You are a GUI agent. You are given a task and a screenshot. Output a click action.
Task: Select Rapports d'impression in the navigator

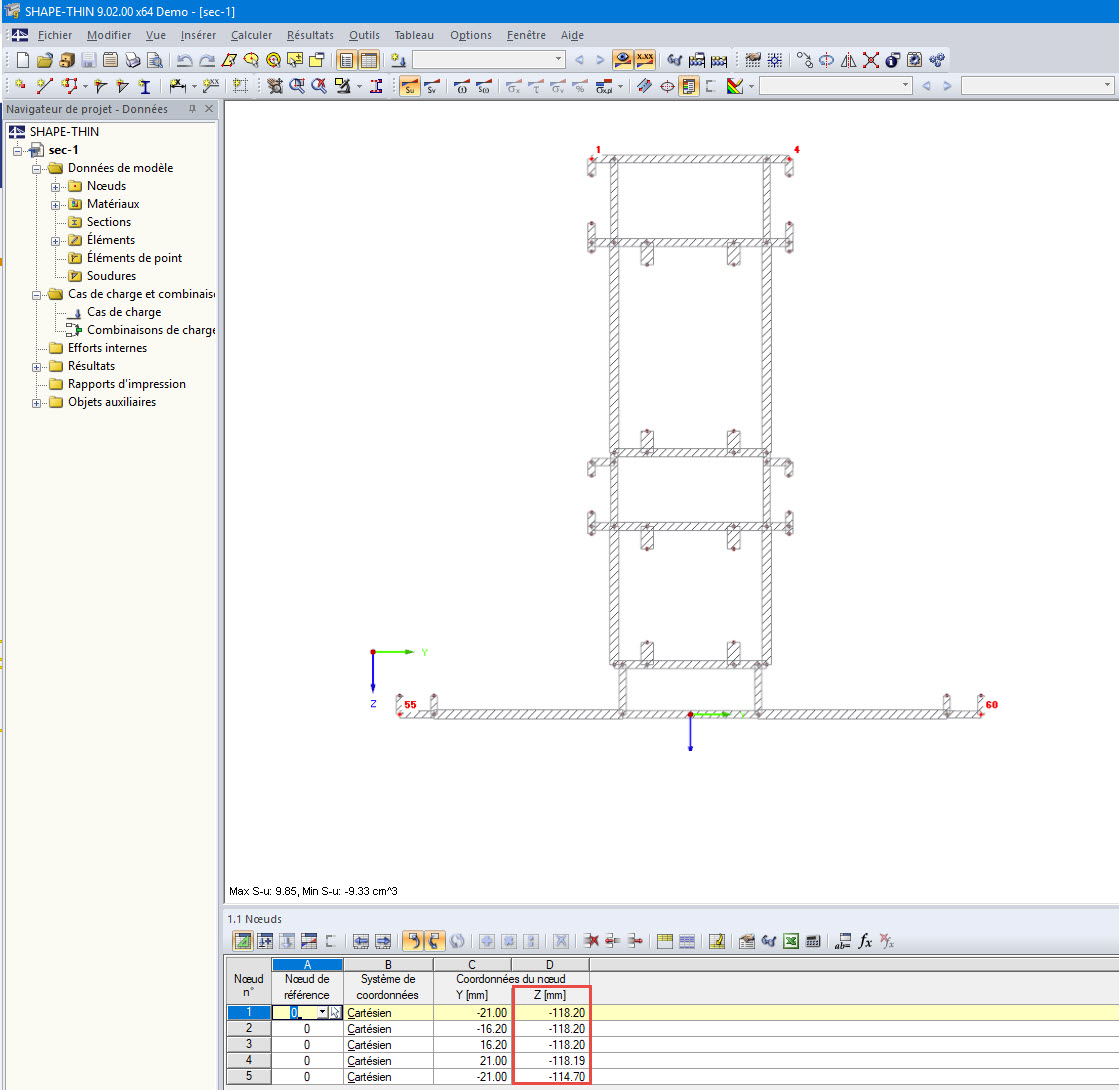pyautogui.click(x=126, y=383)
